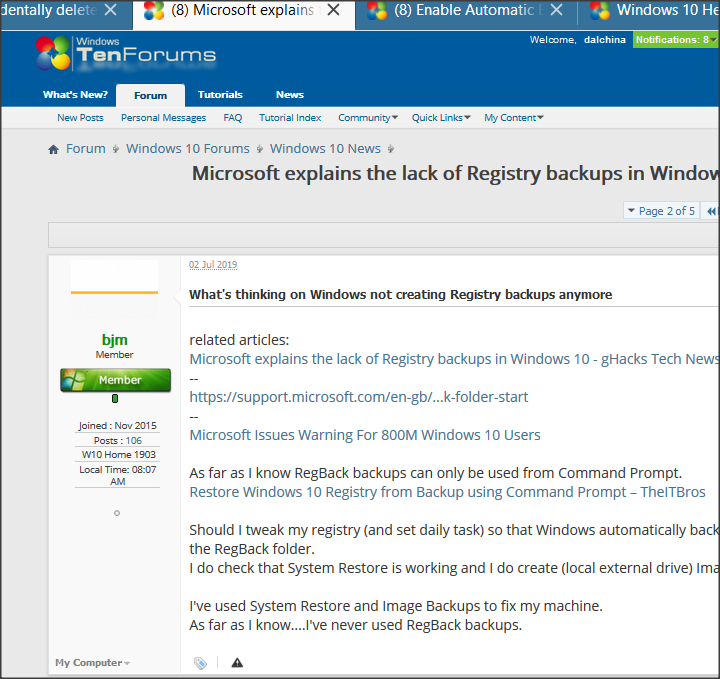720x679 pixels.
Task: Open the Page 2 of 5 dropdown
Action: 662,211
